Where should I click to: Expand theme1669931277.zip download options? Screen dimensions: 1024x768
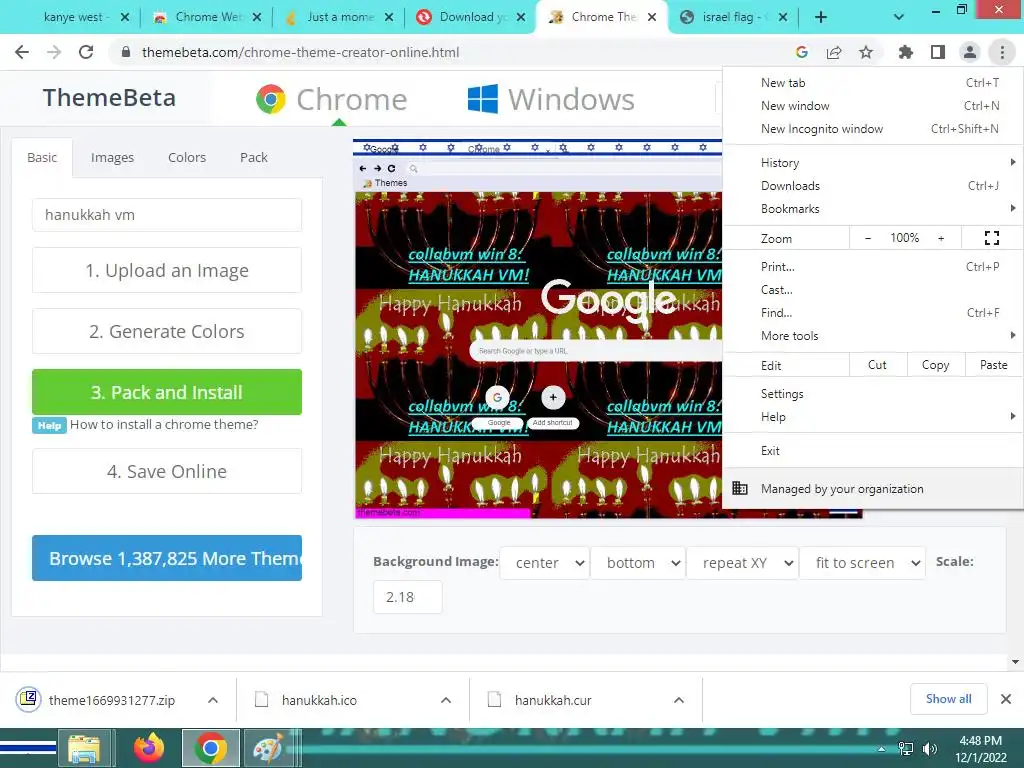(213, 700)
